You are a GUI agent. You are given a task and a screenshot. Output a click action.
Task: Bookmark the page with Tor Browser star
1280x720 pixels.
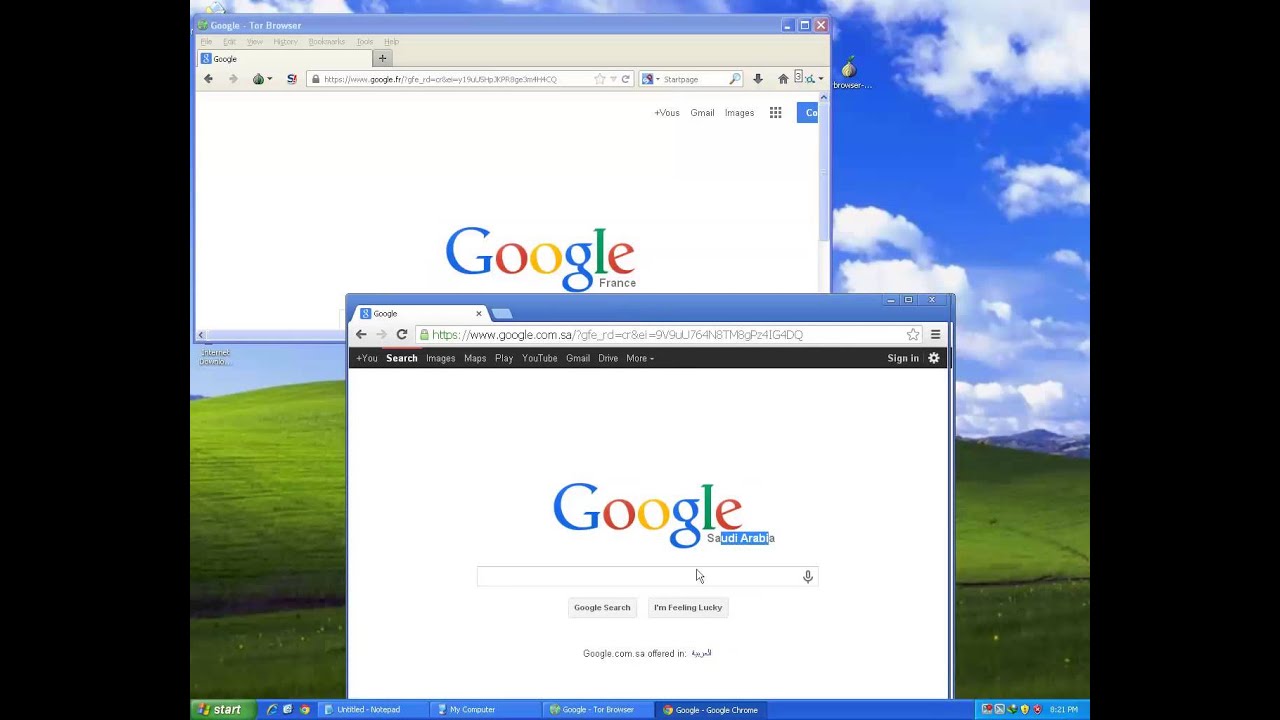(x=599, y=79)
